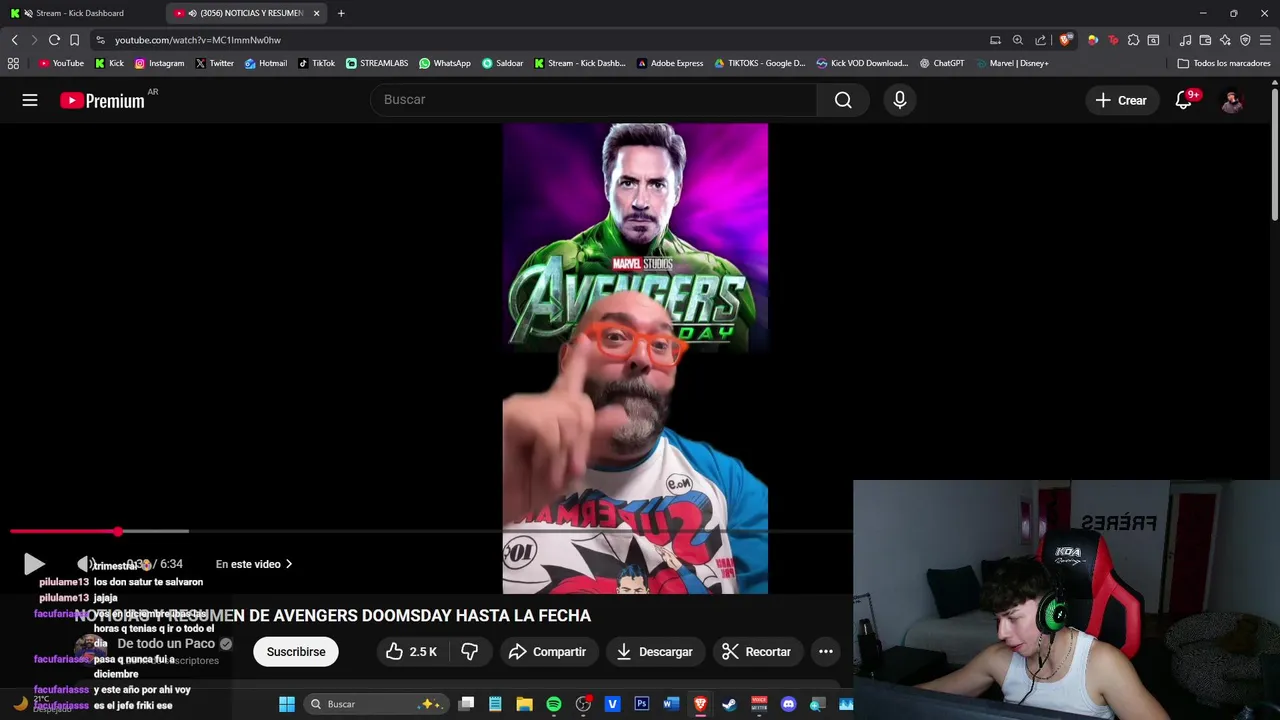Open Brave Shields lion icon

[x=1065, y=40]
